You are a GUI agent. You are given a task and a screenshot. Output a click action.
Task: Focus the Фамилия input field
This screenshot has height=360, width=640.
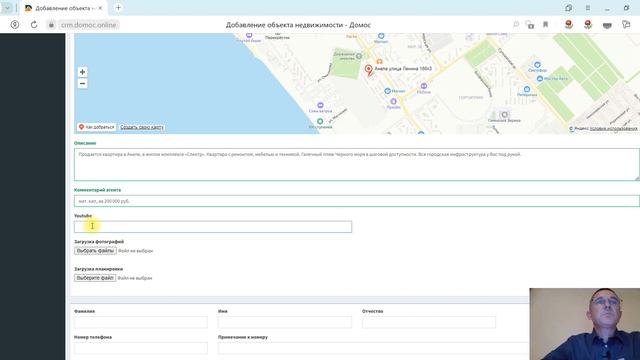pyautogui.click(x=141, y=322)
